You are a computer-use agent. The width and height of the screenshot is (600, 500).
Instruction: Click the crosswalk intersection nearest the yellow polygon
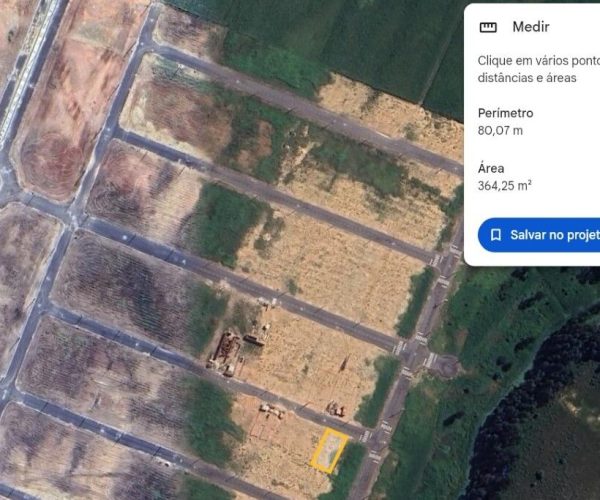tap(366, 436)
